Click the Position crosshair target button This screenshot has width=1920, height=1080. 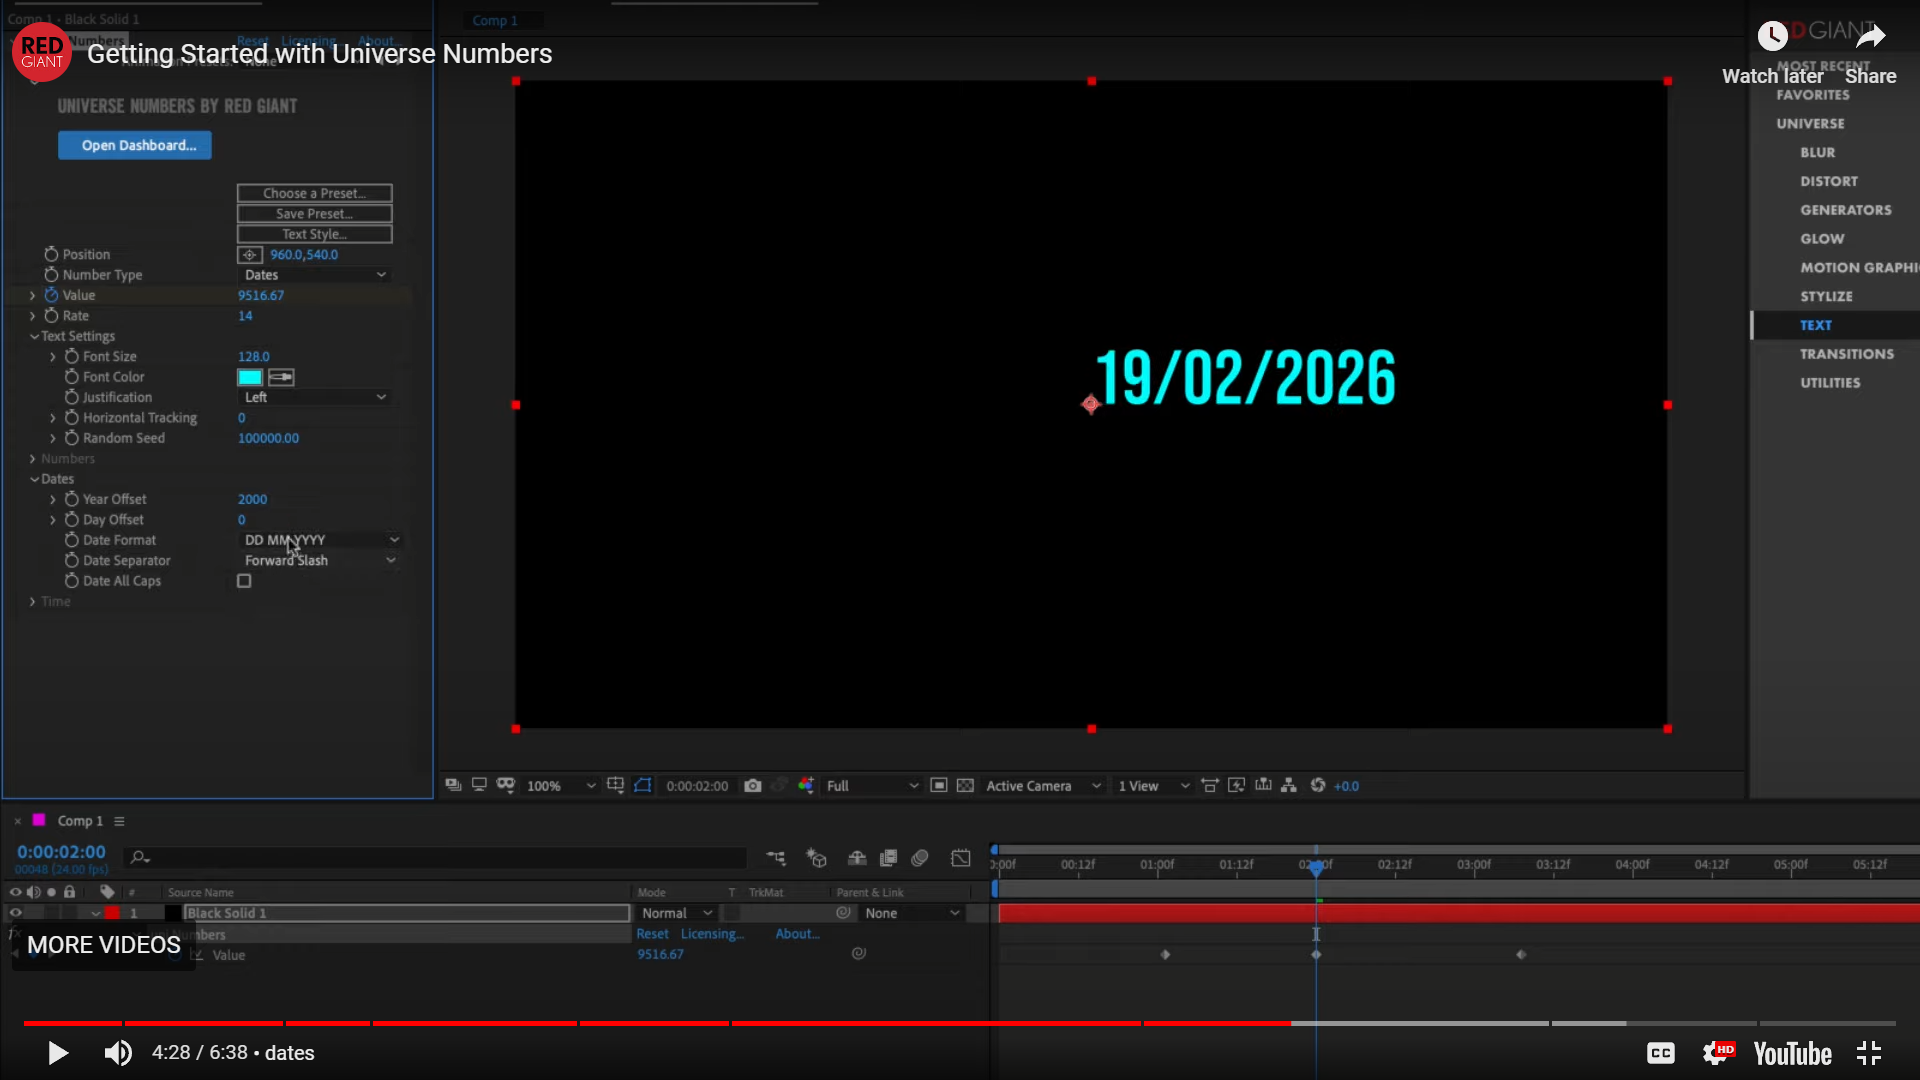click(250, 255)
